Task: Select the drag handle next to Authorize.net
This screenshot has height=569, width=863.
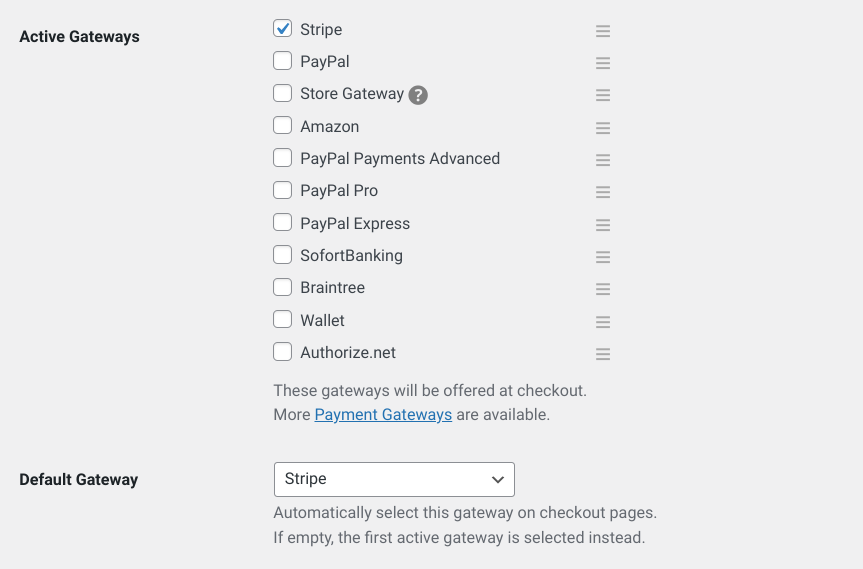Action: [x=603, y=354]
